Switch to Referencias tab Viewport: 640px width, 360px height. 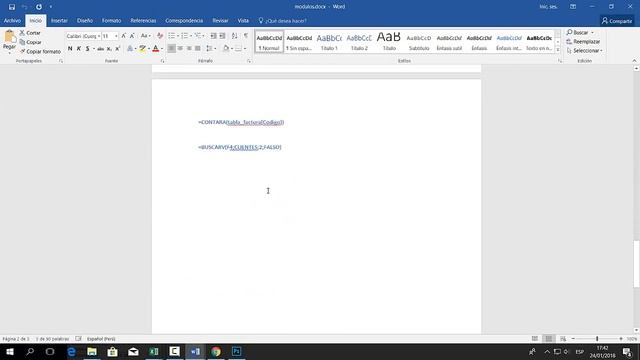coord(143,20)
